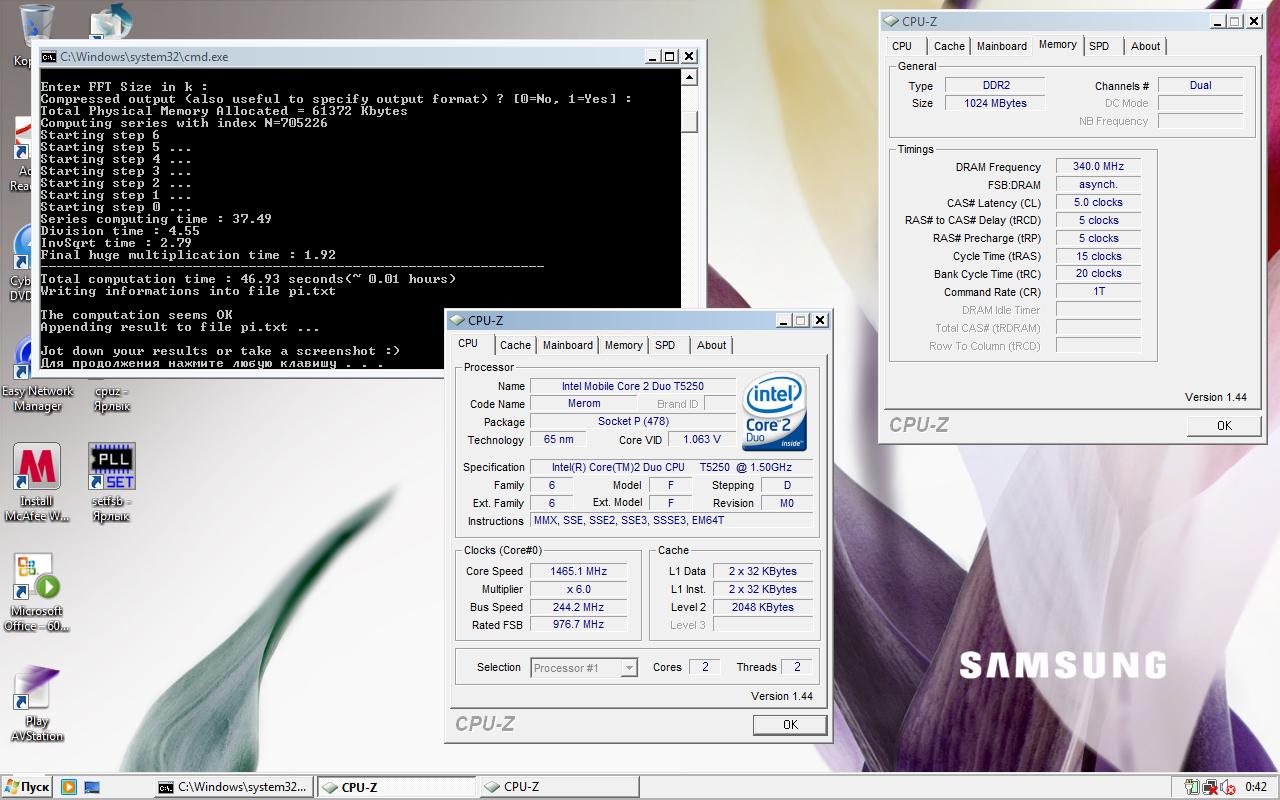The width and height of the screenshot is (1280, 800).
Task: Minimize the CPU-Z CPU window
Action: click(x=783, y=321)
